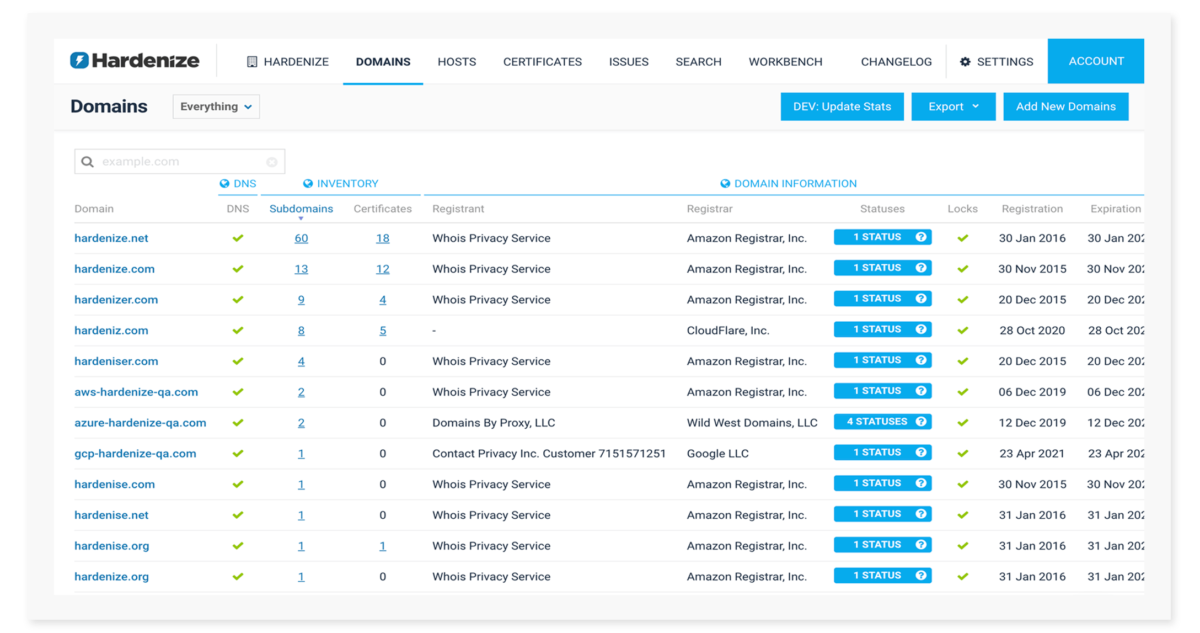Screen dimensions: 1200x633
Task: Click the Locks check mark for hardeniz.com
Action: [963, 330]
